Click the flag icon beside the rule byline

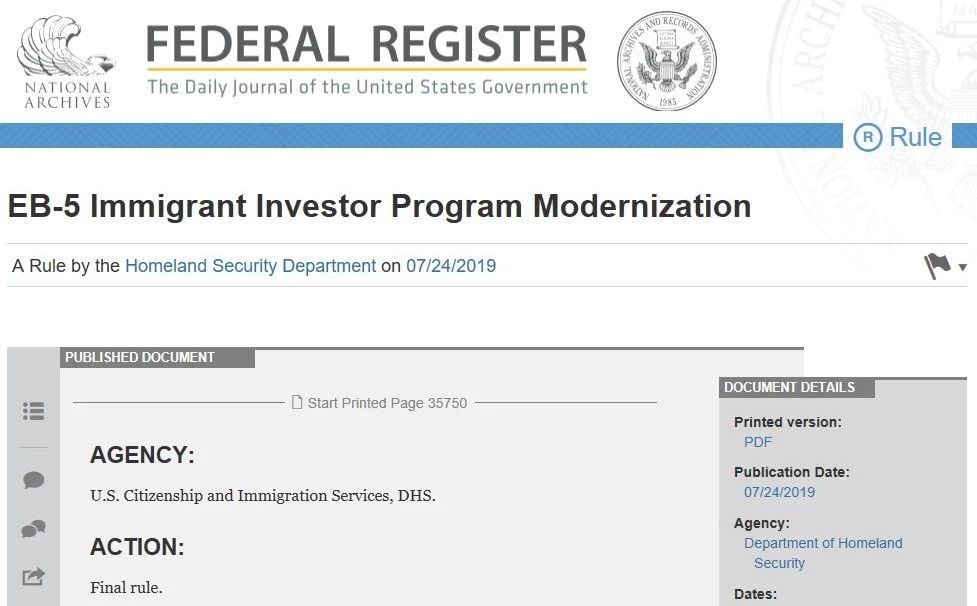click(x=936, y=267)
